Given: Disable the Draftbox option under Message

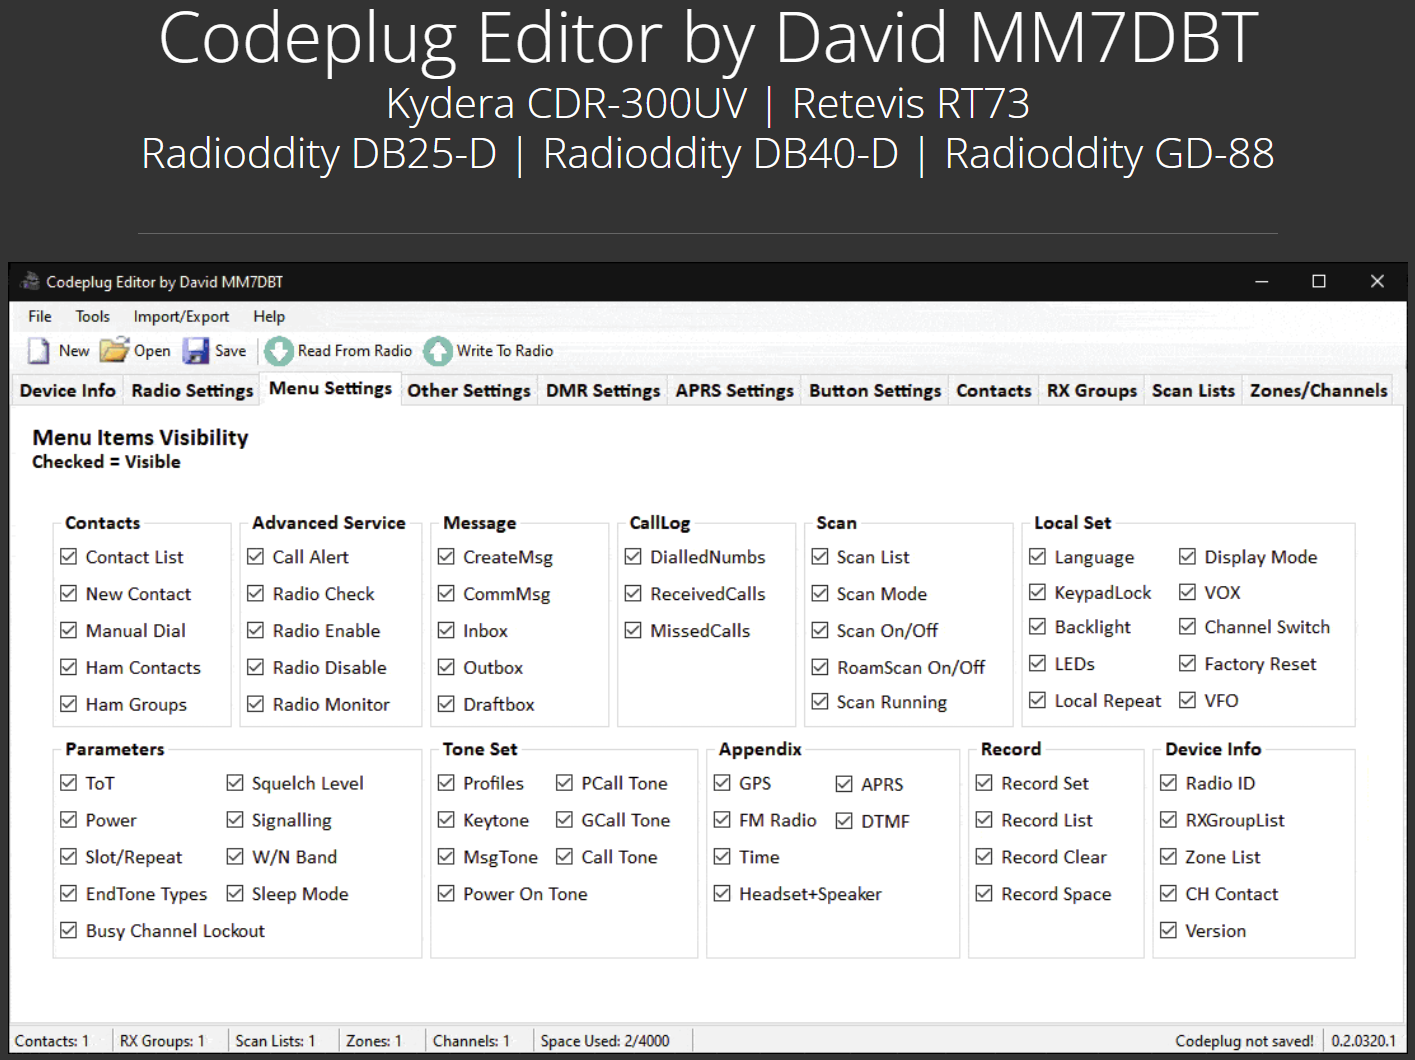Looking at the screenshot, I should tap(446, 704).
